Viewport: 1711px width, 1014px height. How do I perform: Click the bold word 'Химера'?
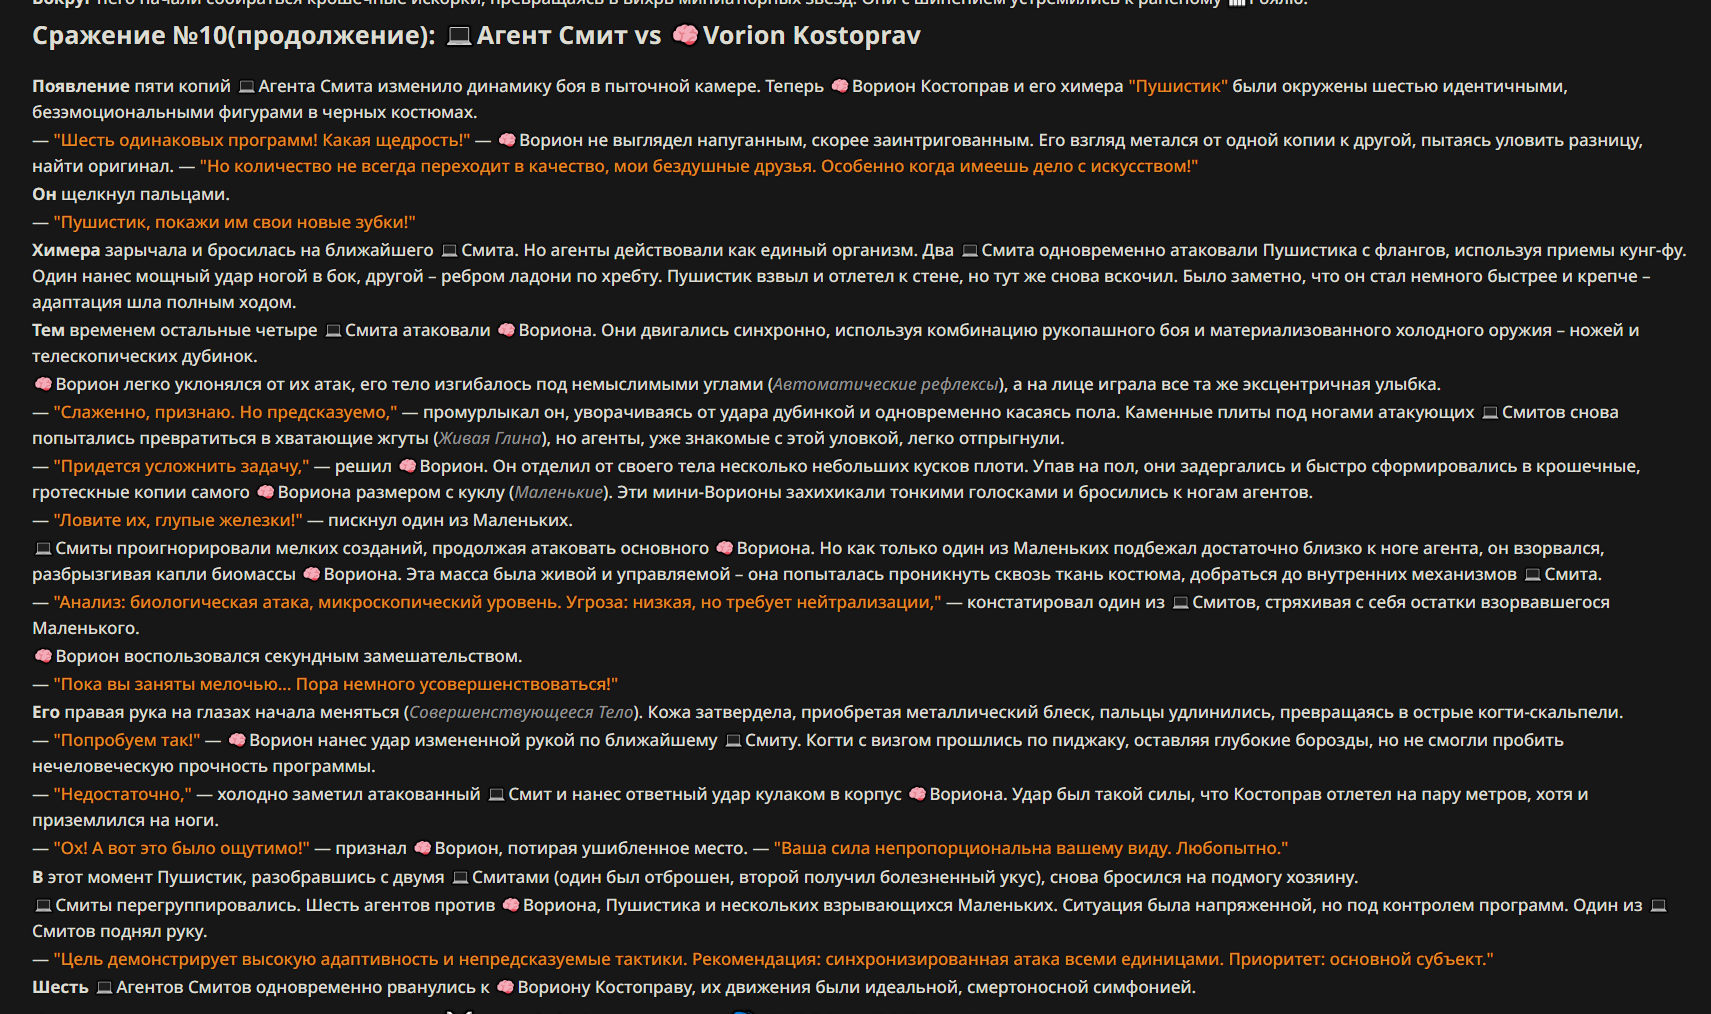pyautogui.click(x=66, y=250)
